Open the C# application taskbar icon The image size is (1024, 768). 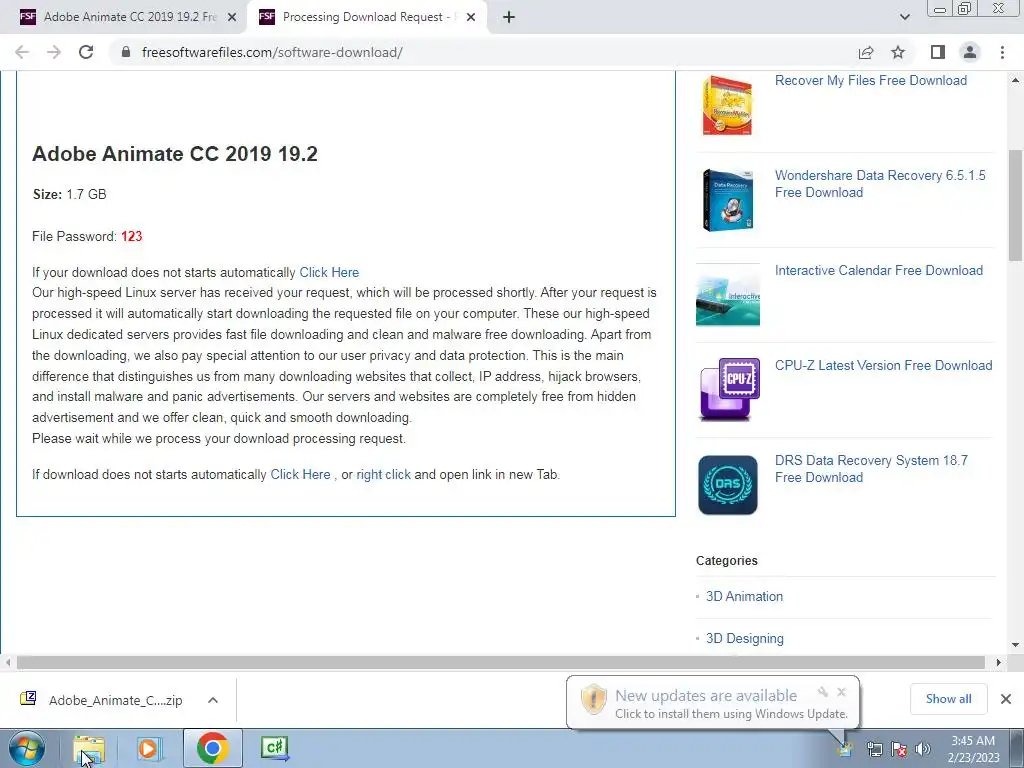tap(274, 748)
